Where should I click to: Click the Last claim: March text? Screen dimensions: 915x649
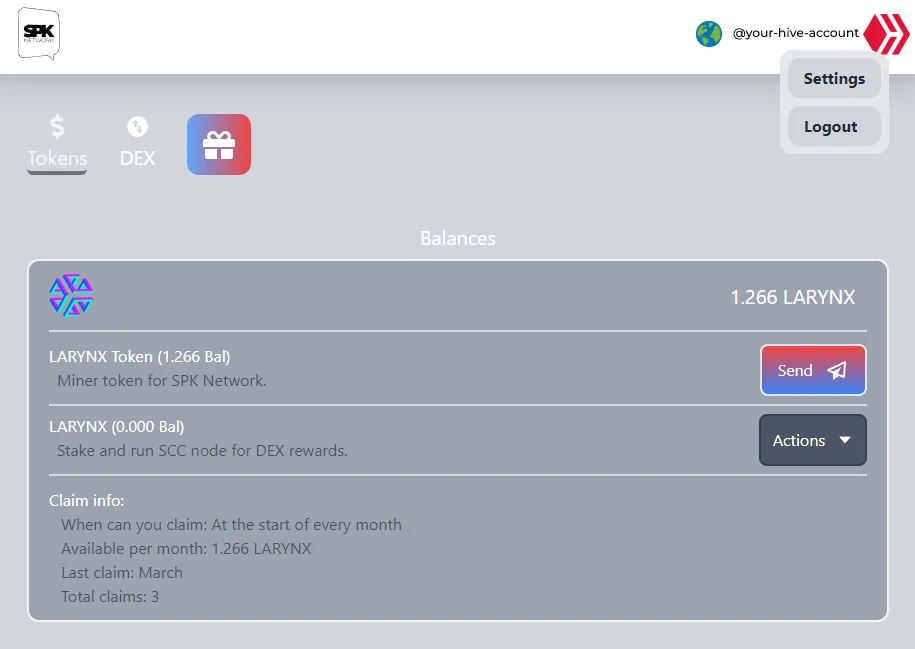pos(122,573)
